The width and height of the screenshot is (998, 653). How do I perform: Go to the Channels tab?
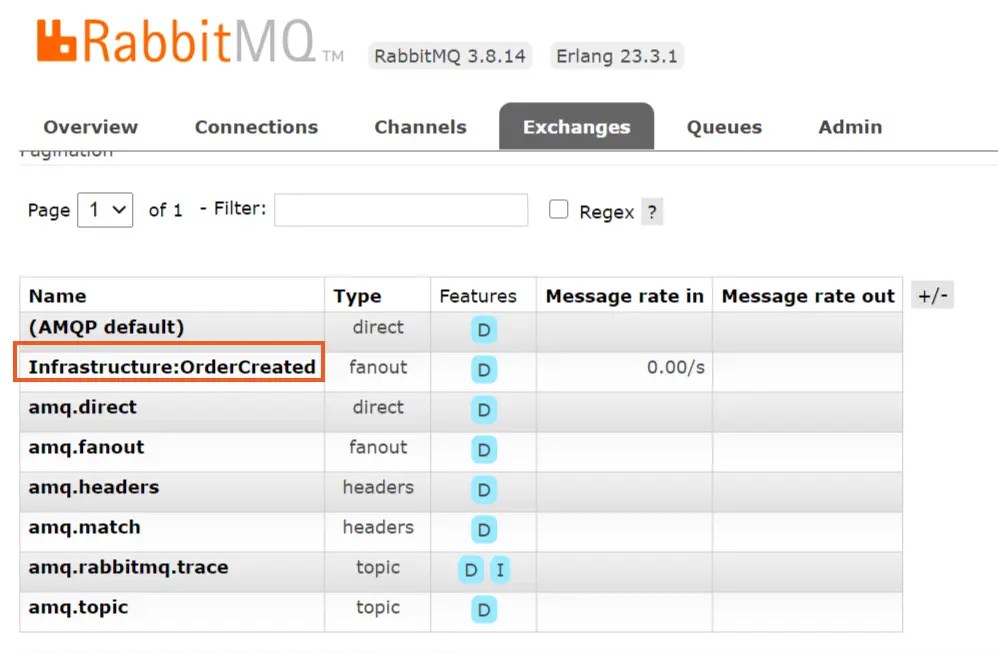(420, 127)
